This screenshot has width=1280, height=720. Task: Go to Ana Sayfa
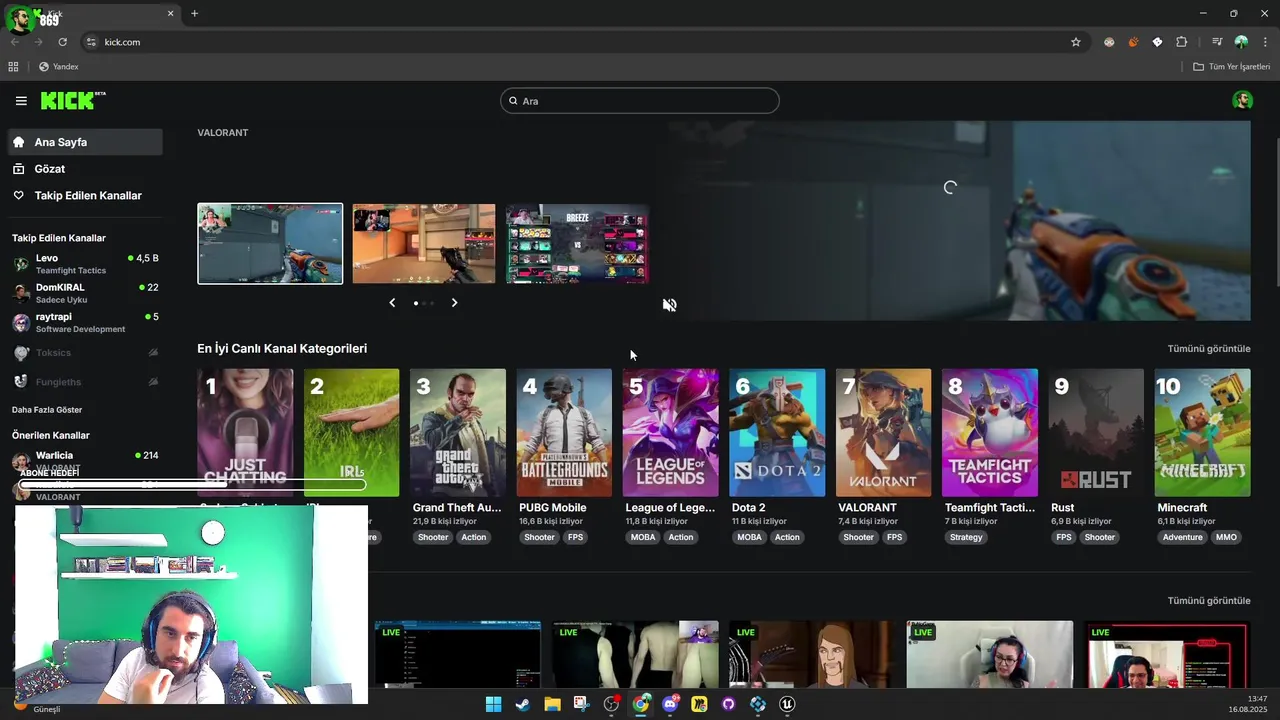[85, 142]
